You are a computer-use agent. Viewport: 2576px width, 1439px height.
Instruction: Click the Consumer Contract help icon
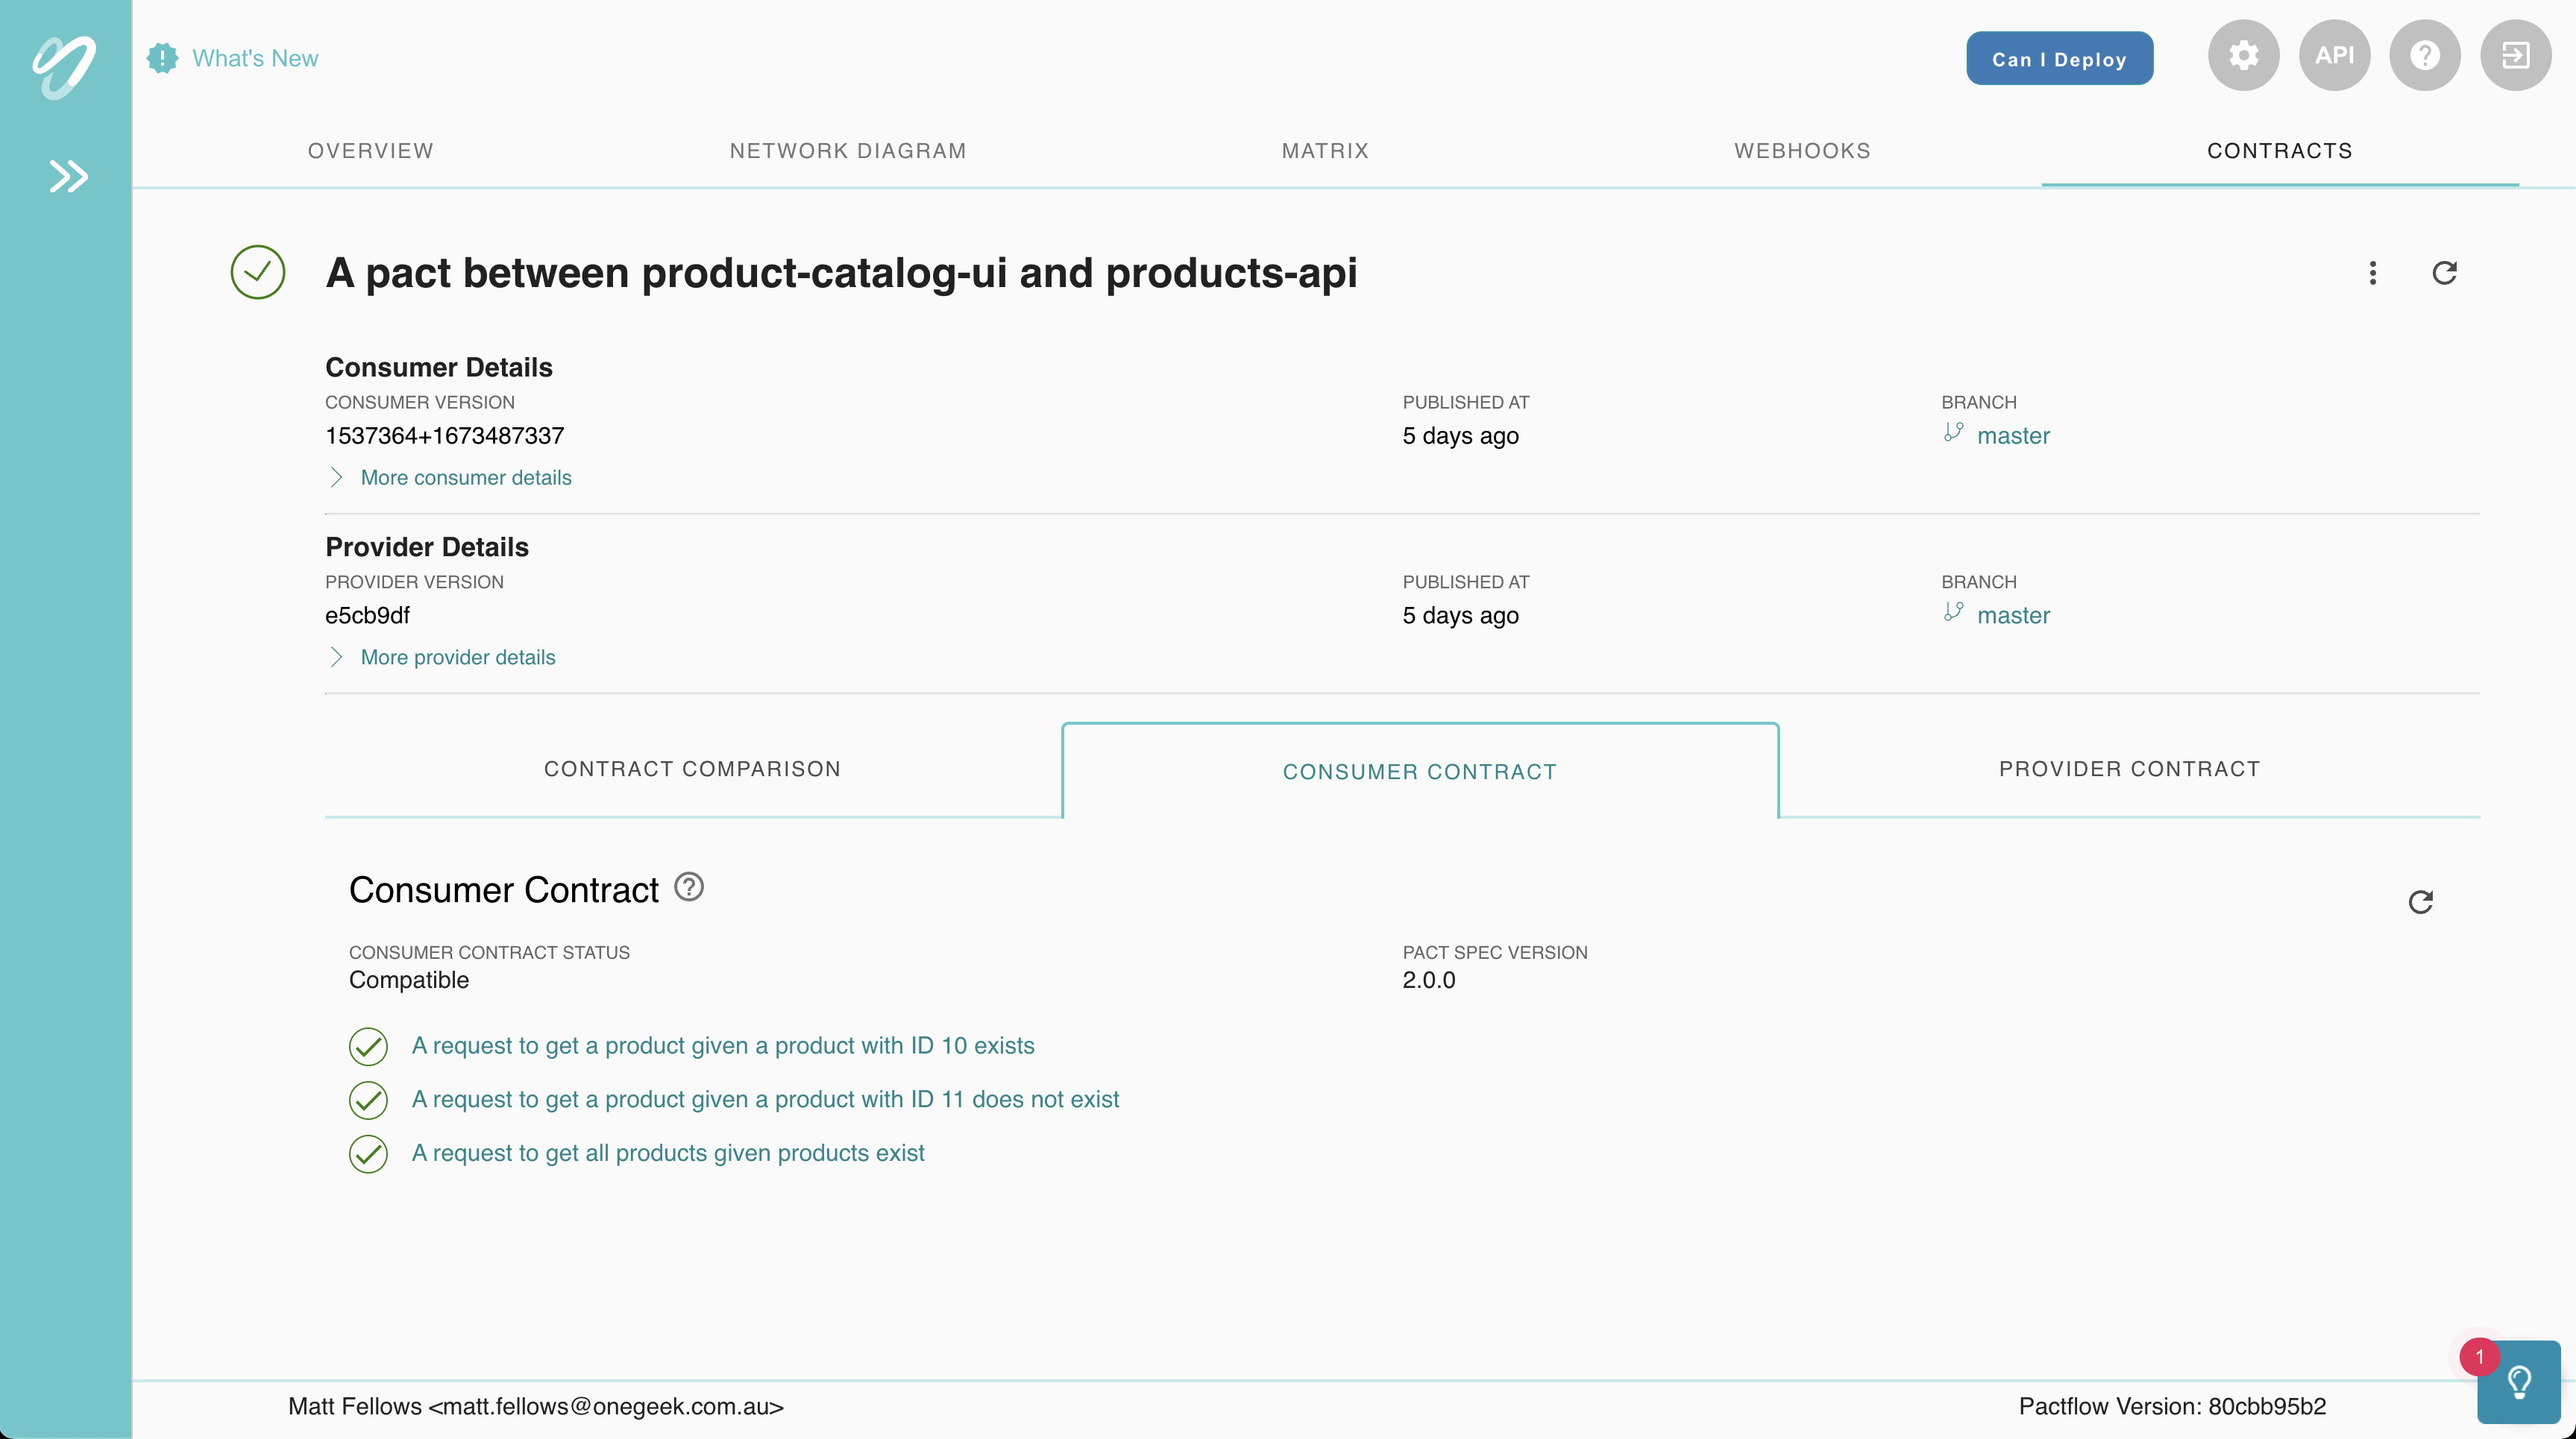click(x=689, y=887)
